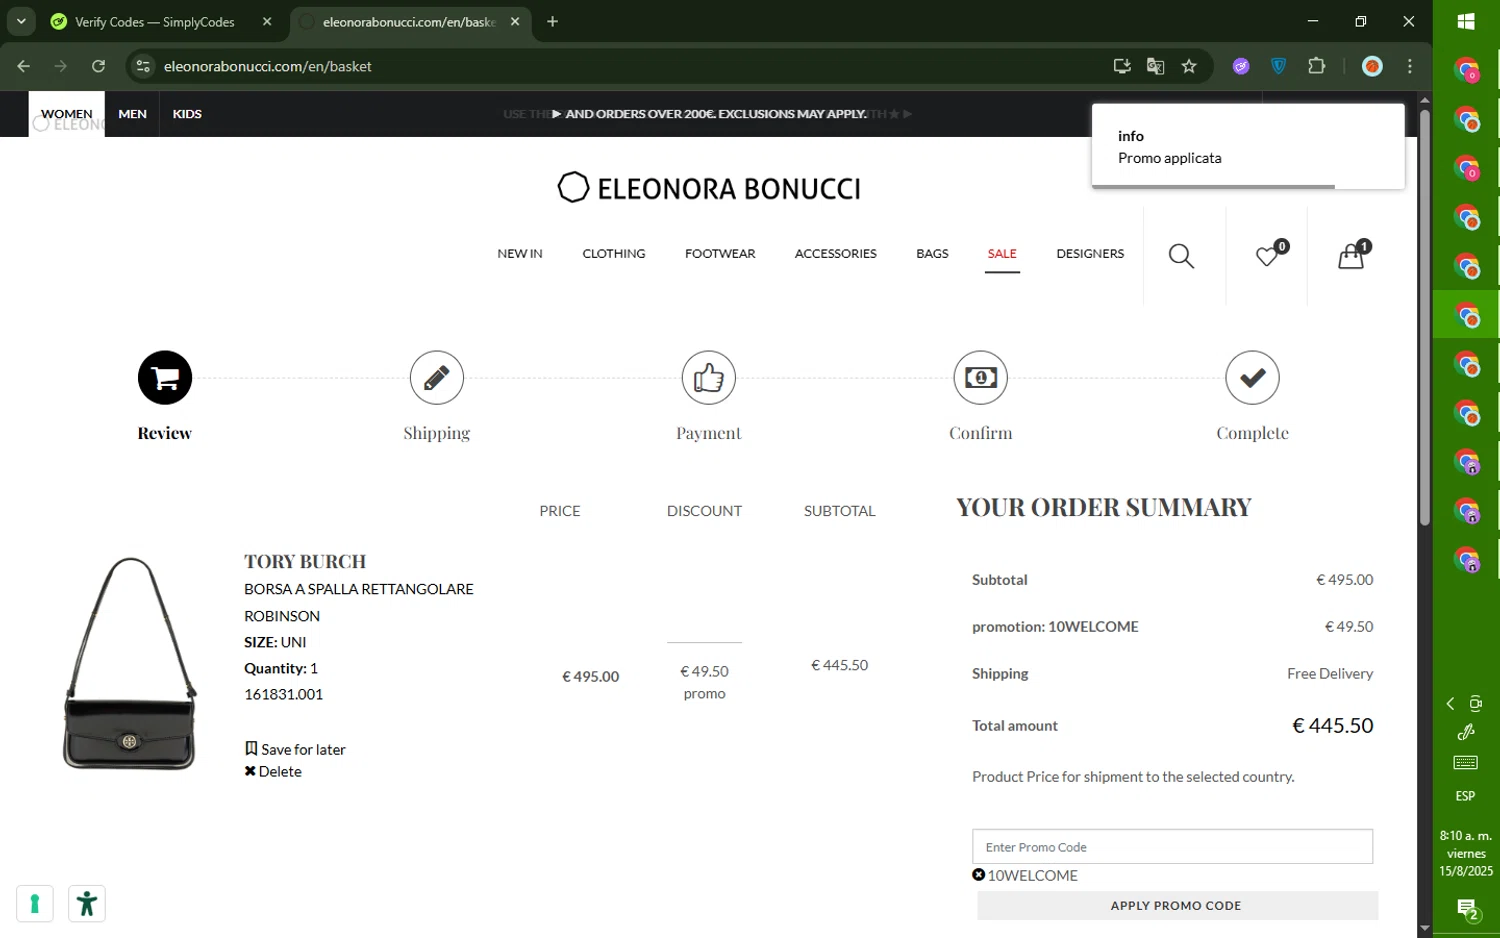Open a new browser tab
Viewport: 1500px width, 938px height.
[552, 21]
